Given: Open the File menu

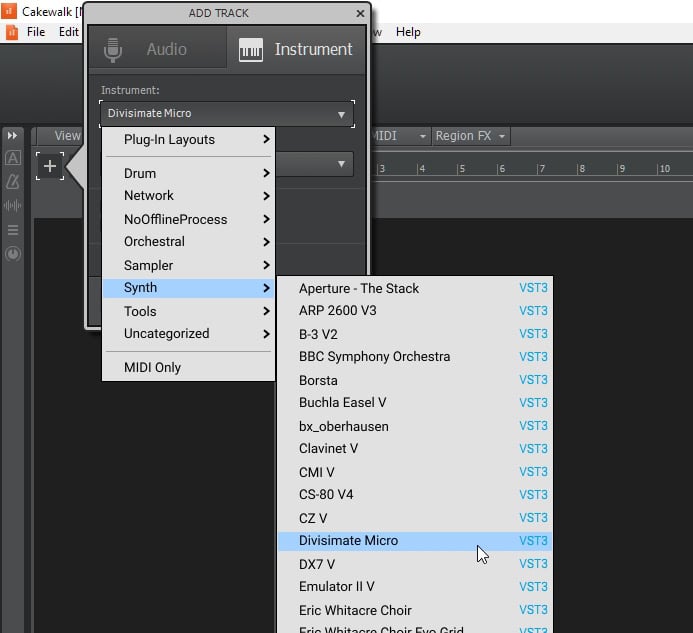Looking at the screenshot, I should pos(36,32).
